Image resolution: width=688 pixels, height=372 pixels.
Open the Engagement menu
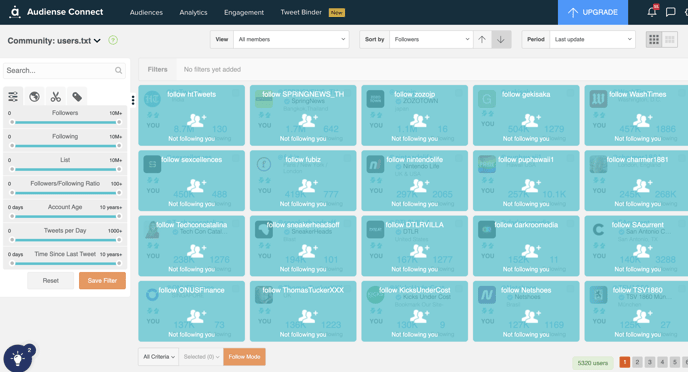244,12
